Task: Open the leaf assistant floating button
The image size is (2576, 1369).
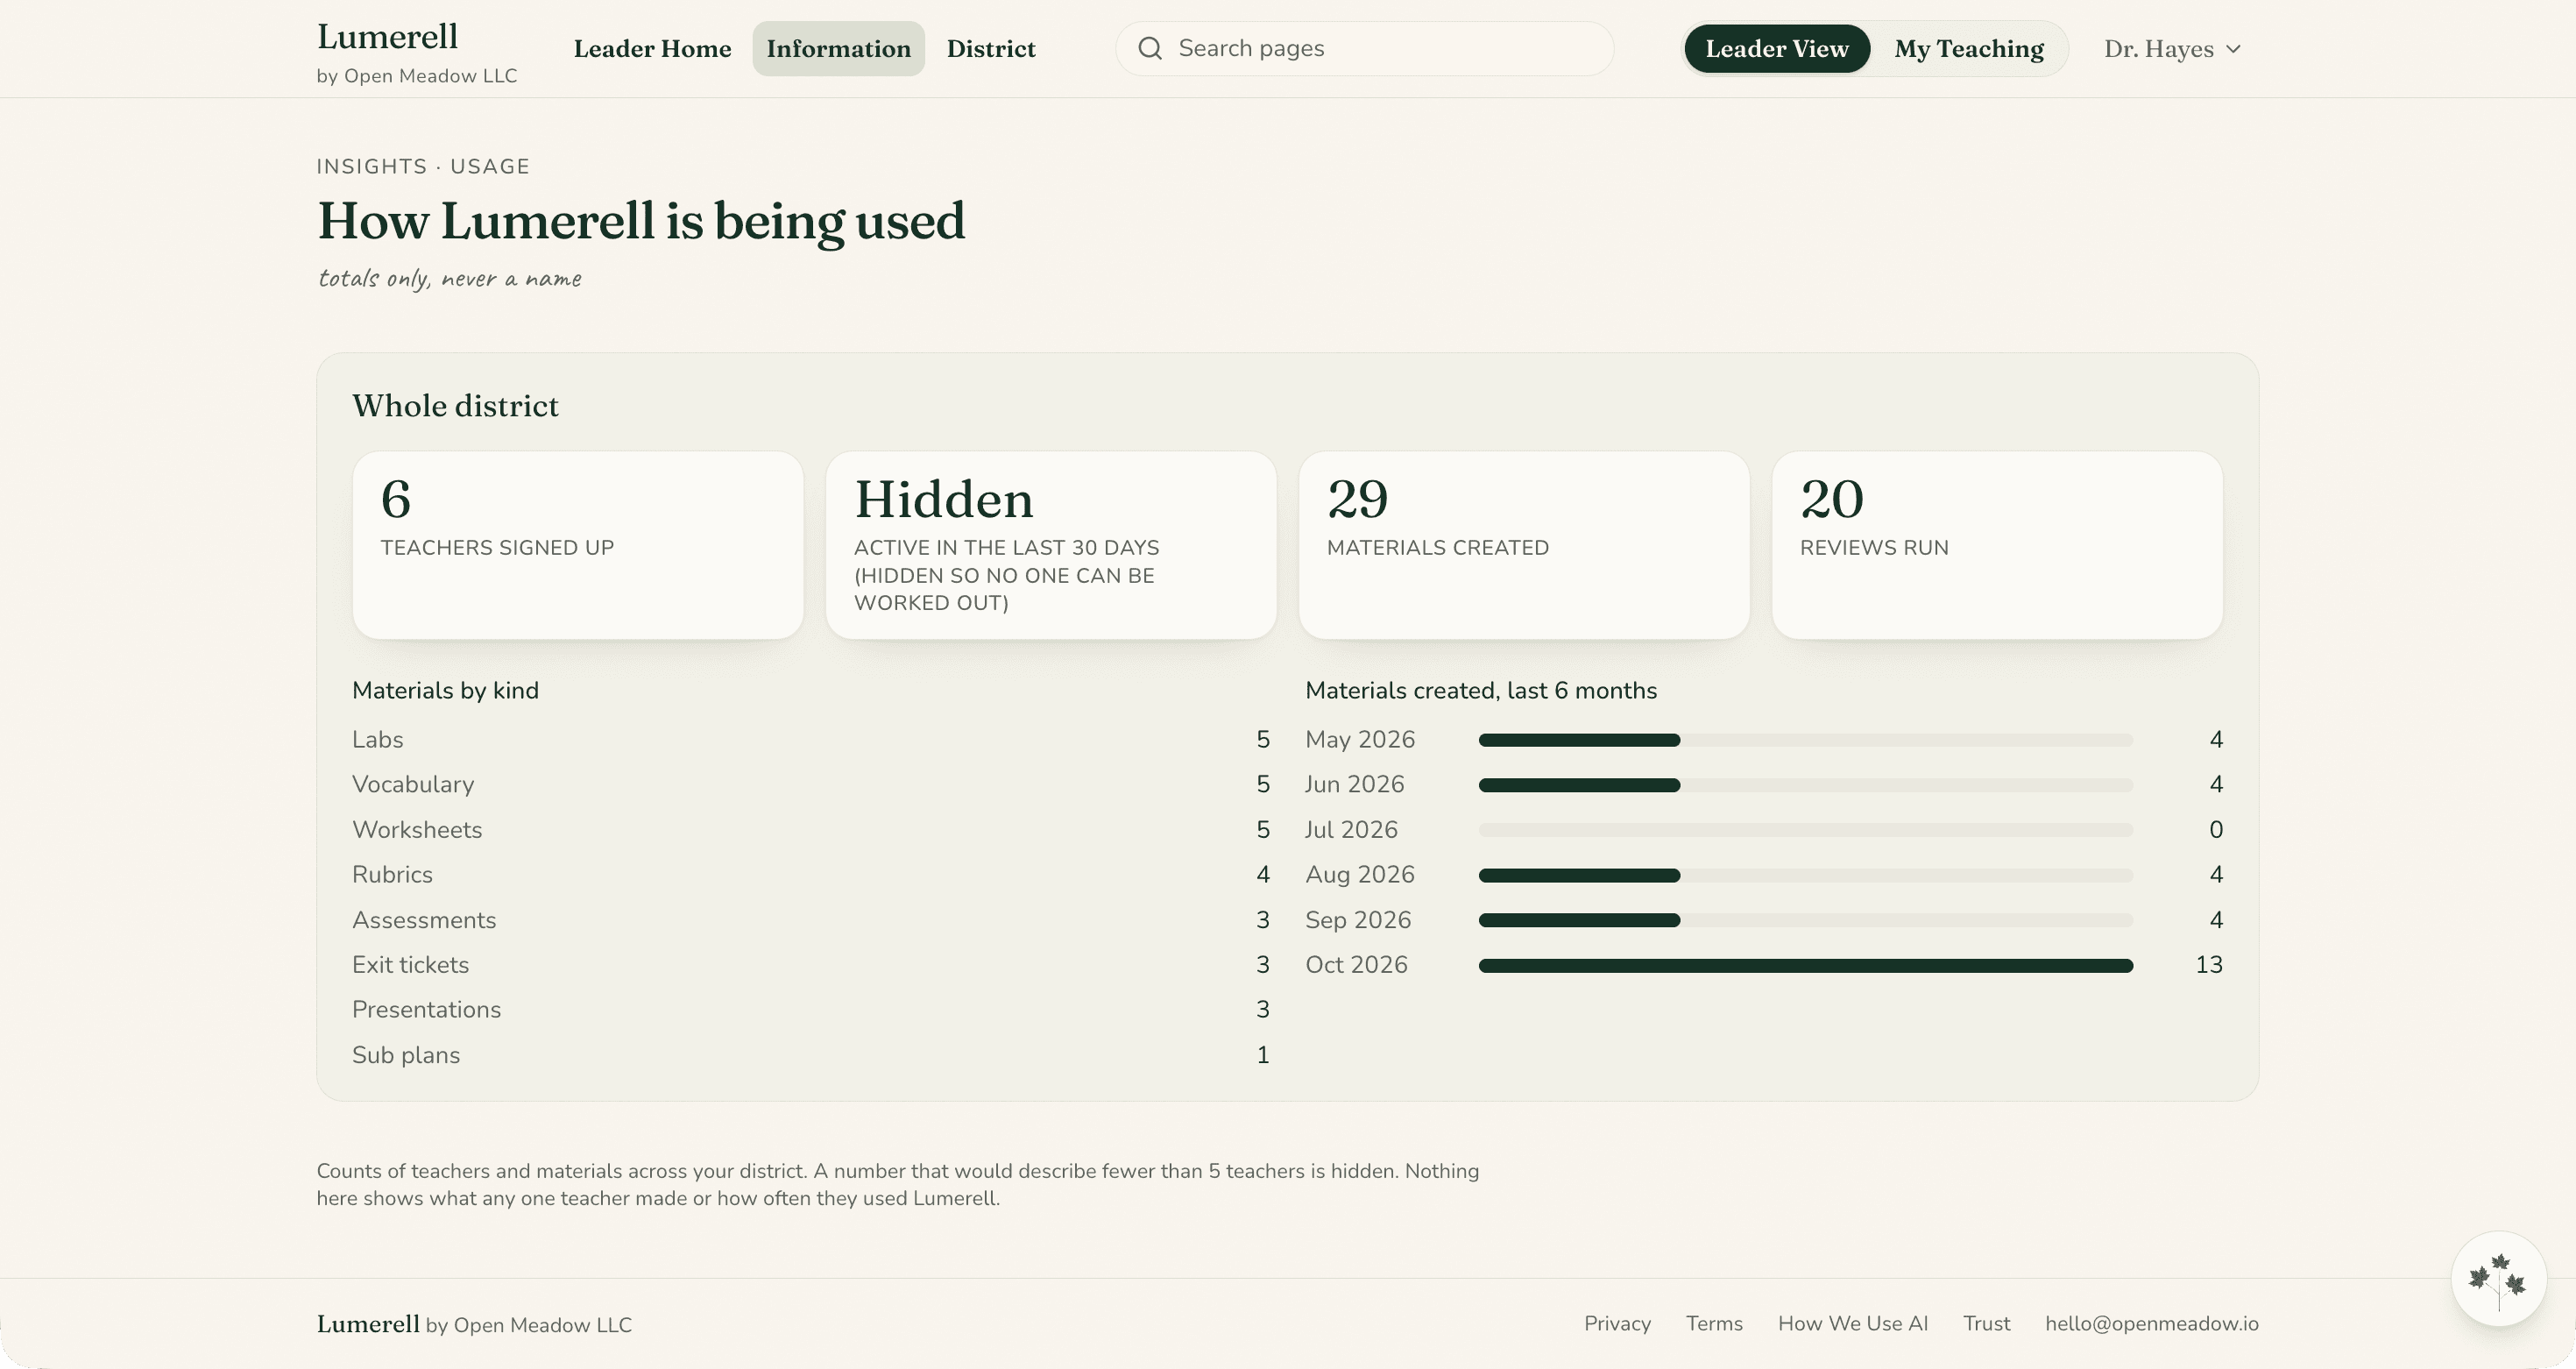Action: pyautogui.click(x=2498, y=1278)
